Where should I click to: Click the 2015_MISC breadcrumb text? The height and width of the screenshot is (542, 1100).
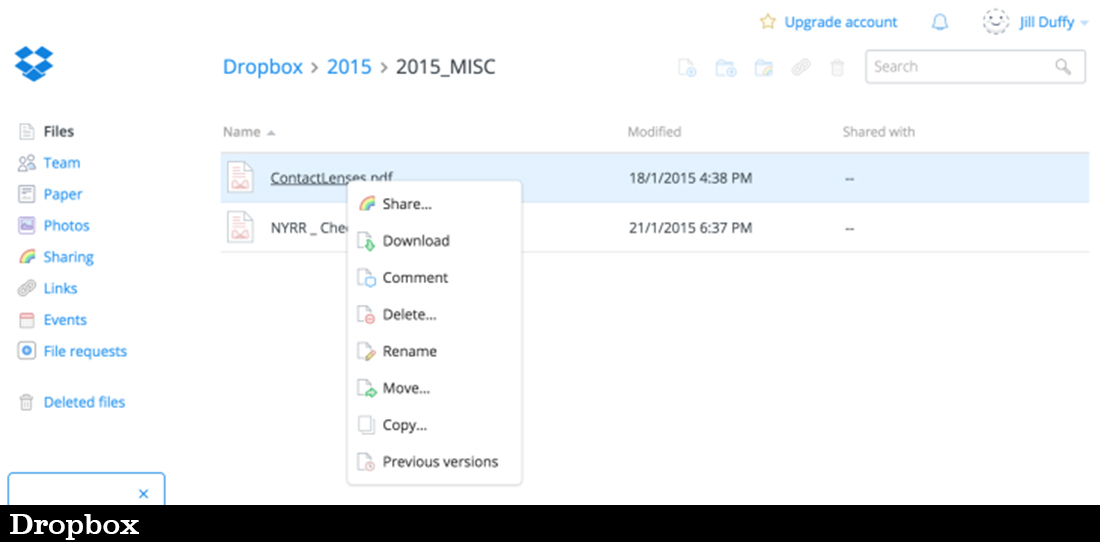[x=445, y=67]
